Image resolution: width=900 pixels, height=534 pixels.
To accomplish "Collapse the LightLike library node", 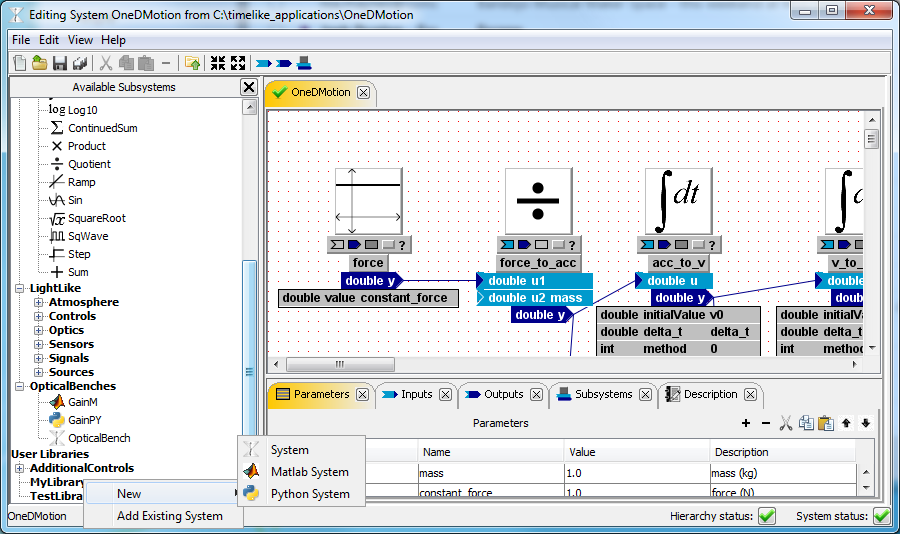I will pyautogui.click(x=20, y=288).
